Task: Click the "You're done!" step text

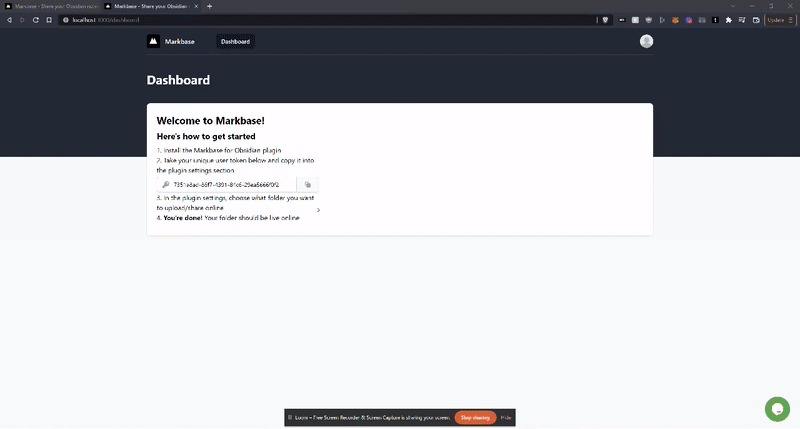Action: pyautogui.click(x=183, y=218)
